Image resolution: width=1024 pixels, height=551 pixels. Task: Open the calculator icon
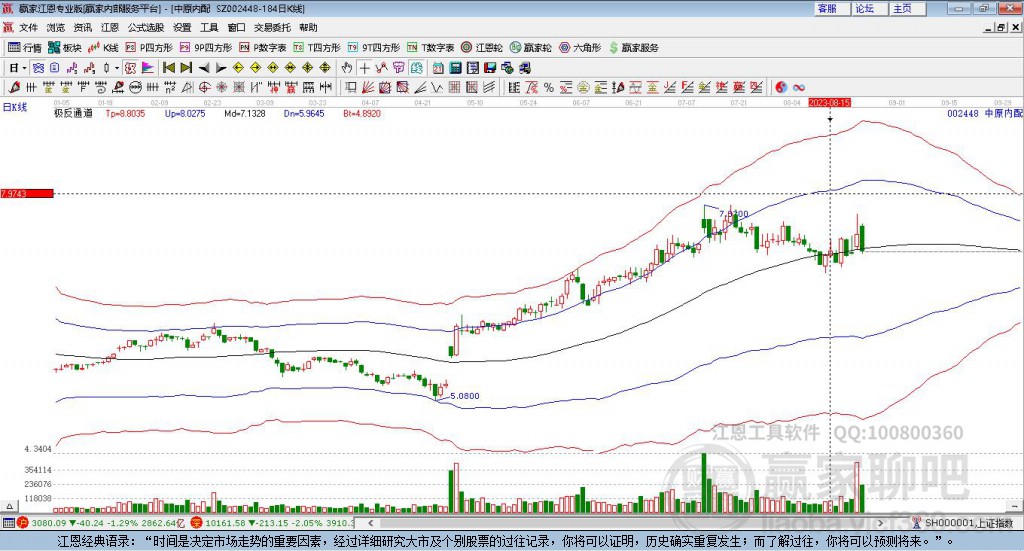[456, 68]
